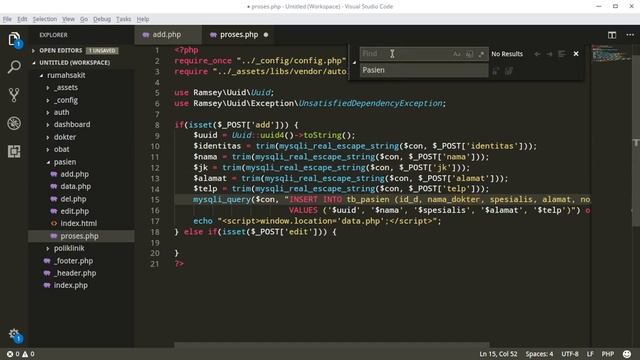Viewport: 640px width, 360px height.
Task: Toggle Match Case in Find box
Action: [x=457, y=54]
